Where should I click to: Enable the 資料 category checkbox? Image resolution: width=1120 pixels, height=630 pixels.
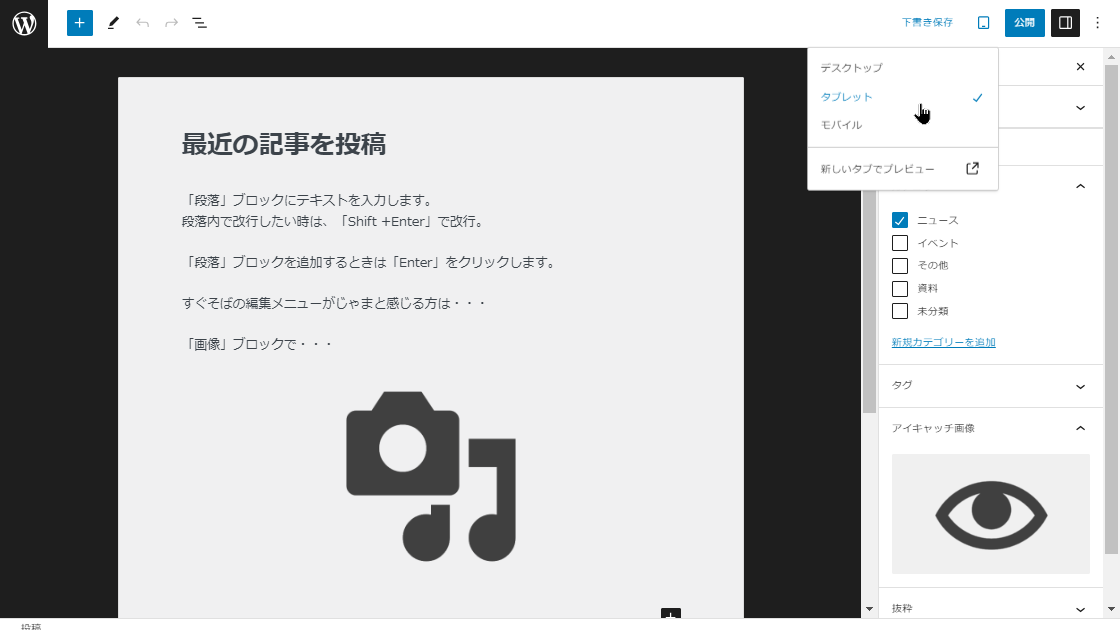click(900, 288)
